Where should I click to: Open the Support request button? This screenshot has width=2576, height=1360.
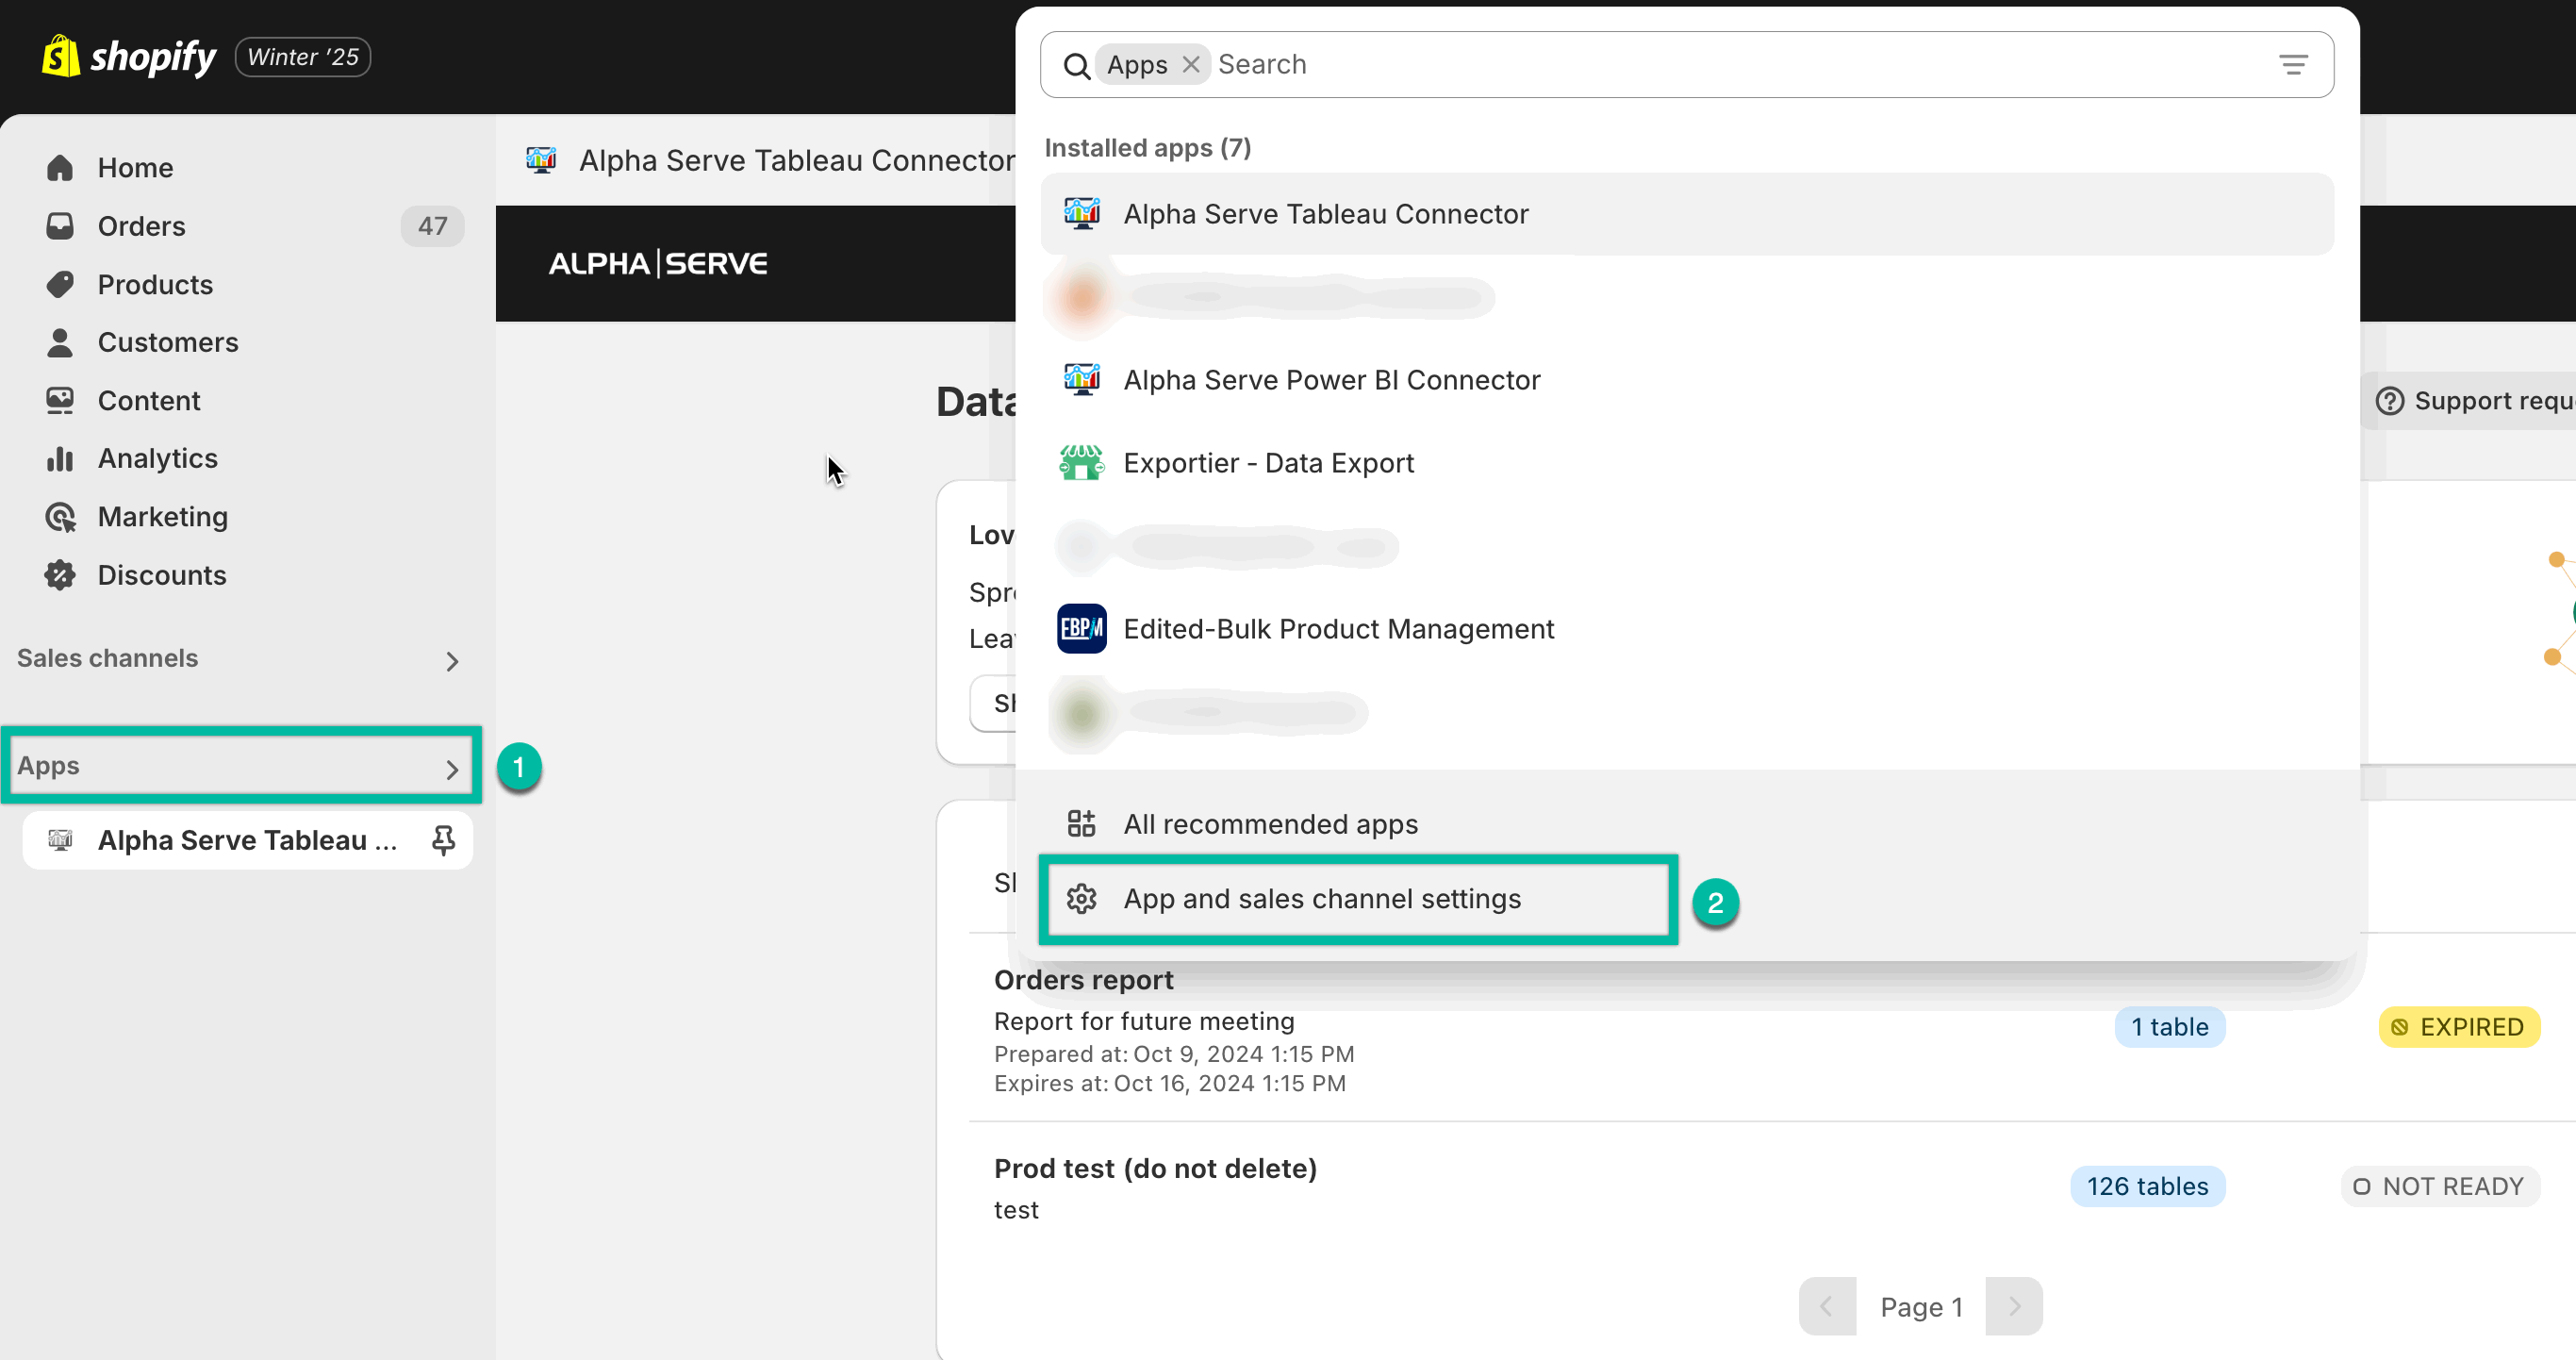pos(2472,401)
